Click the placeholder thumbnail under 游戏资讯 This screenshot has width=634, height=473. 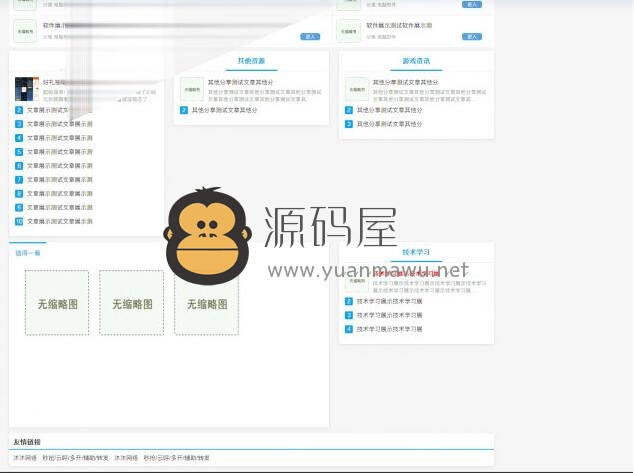[357, 89]
